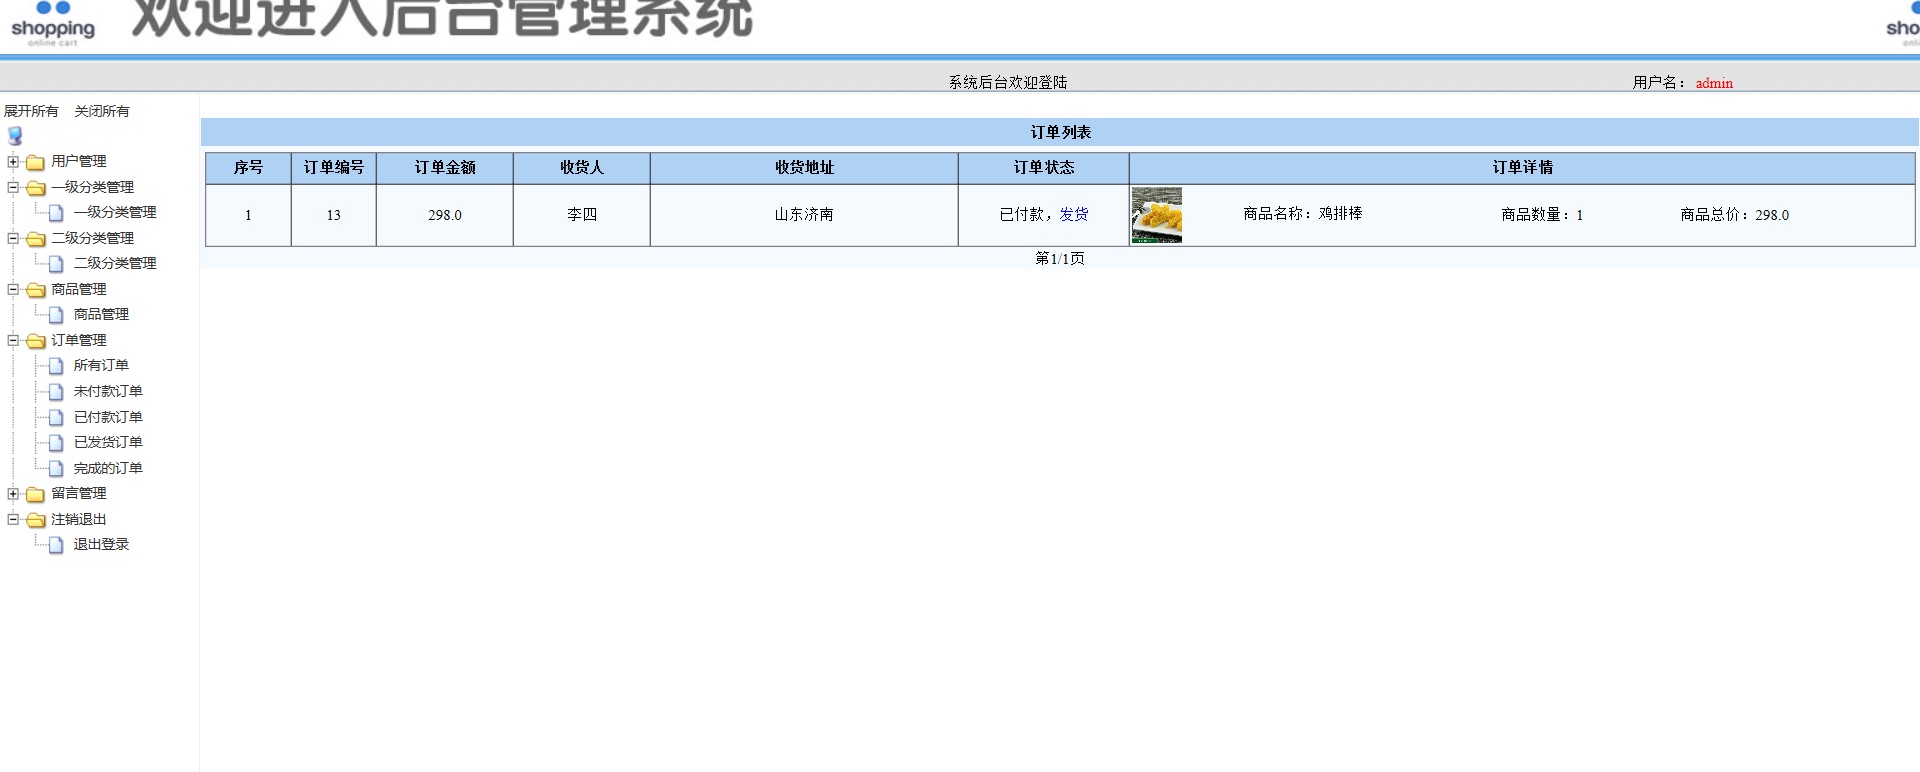
Task: Select 退出登录 to log out
Action: tap(101, 544)
